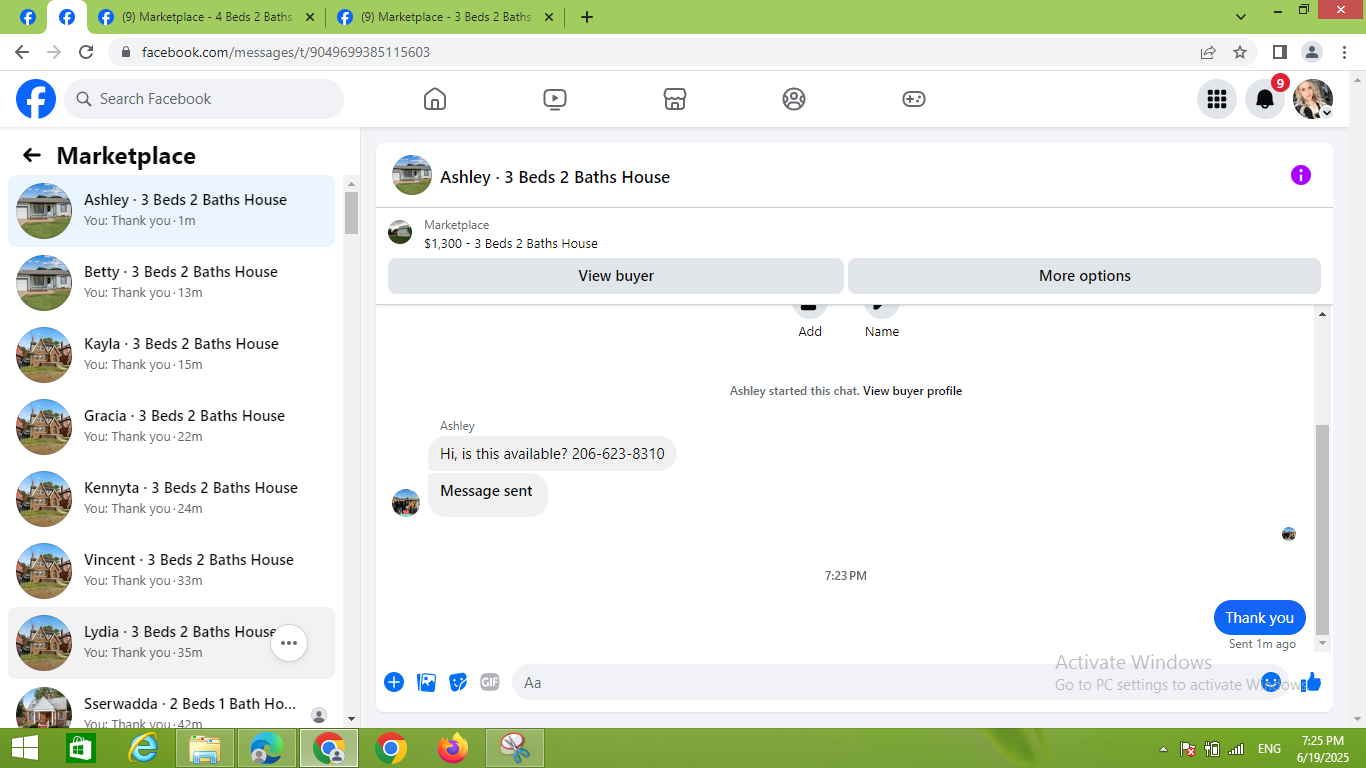Viewport: 1366px width, 768px height.
Task: Reload the page in Chrome
Action: click(x=86, y=52)
